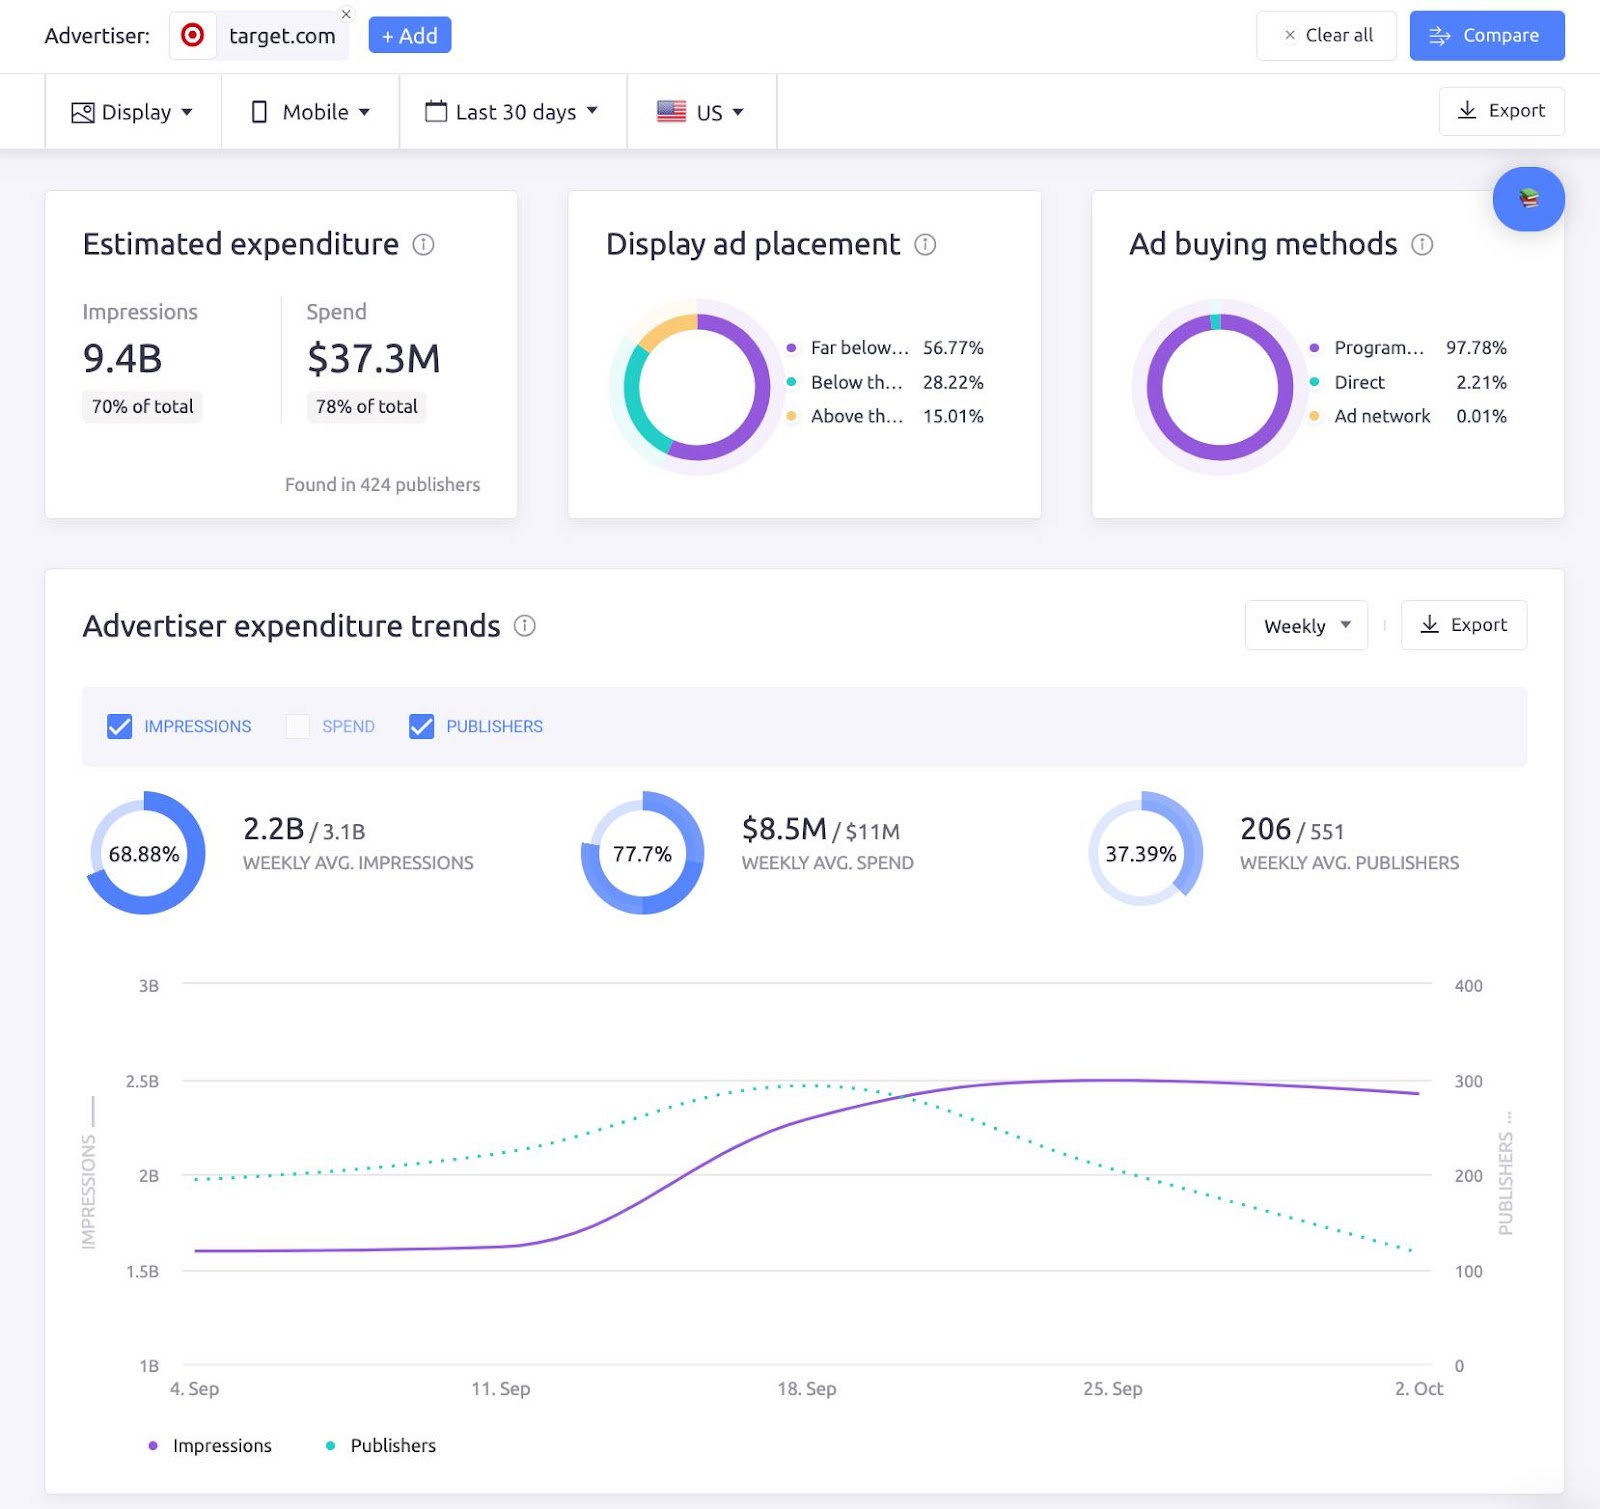1600x1509 pixels.
Task: Open the Display ad type selector
Action: pos(132,111)
